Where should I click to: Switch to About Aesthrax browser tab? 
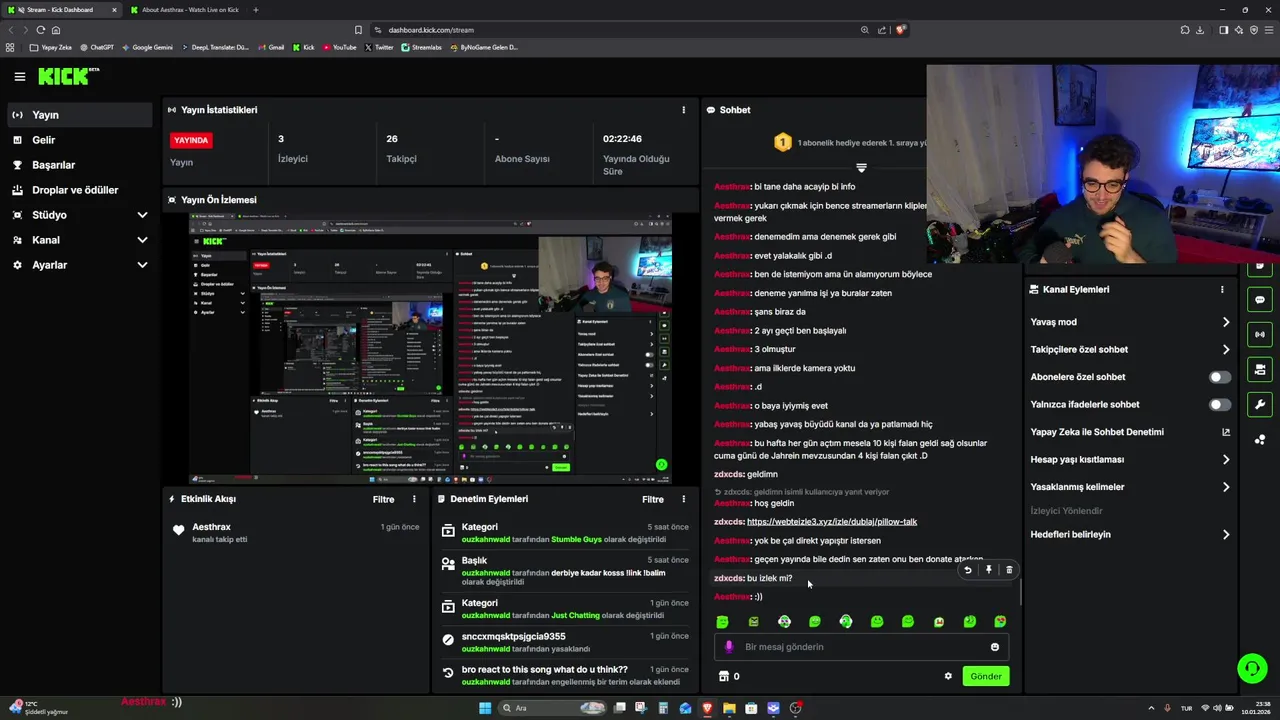point(186,10)
